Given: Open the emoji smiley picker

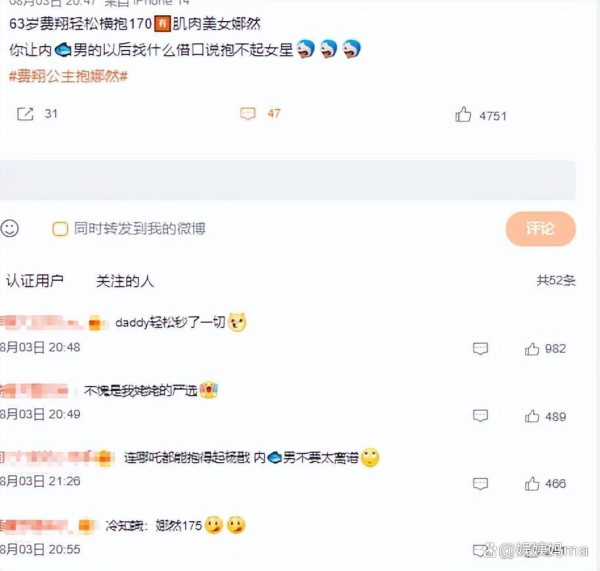Looking at the screenshot, I should [x=10, y=228].
